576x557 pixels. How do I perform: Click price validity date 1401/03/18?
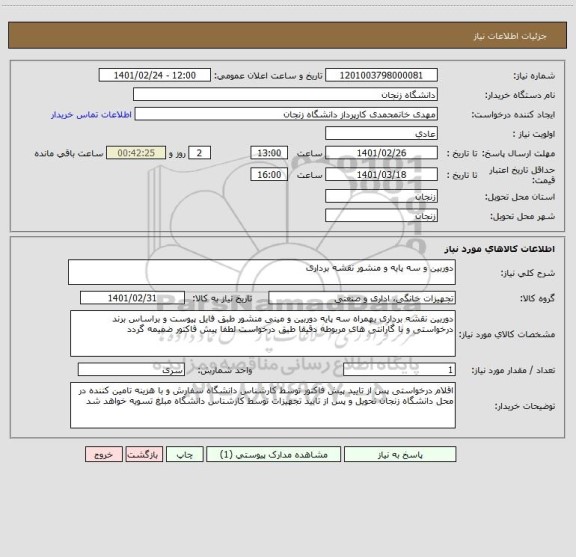381,175
